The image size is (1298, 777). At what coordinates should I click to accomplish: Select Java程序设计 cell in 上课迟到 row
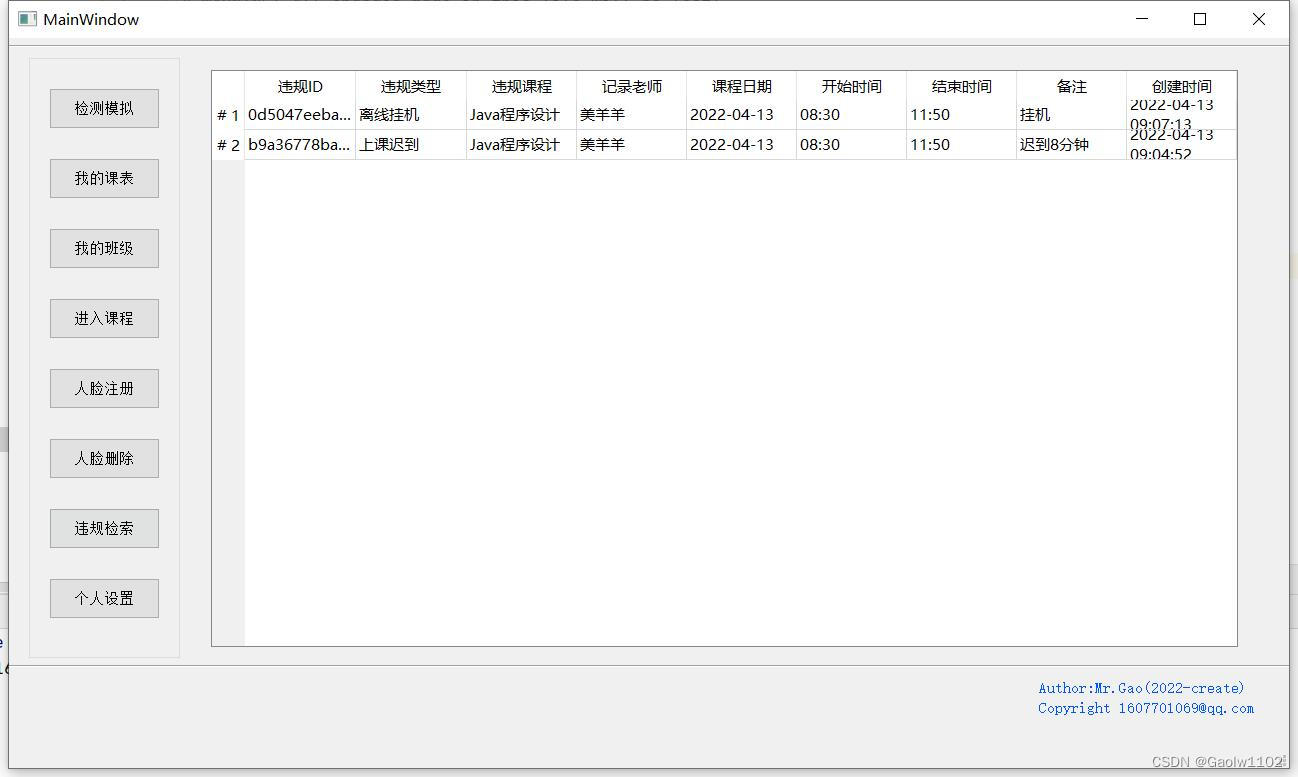521,145
